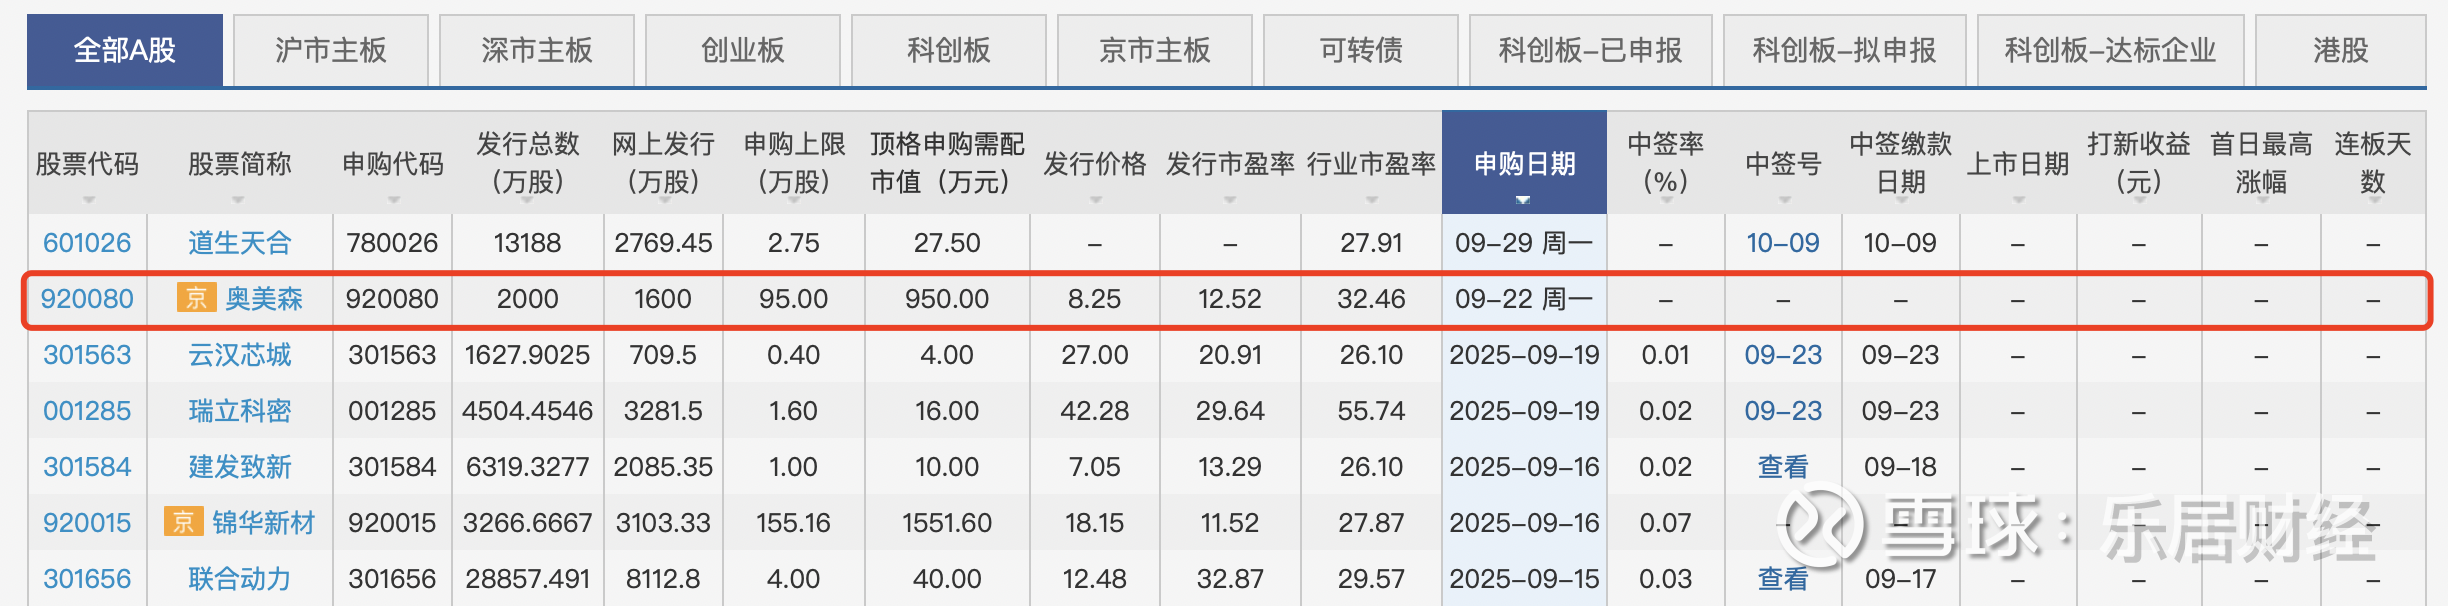
Task: Sort by 申购上限 column header
Action: tap(794, 163)
